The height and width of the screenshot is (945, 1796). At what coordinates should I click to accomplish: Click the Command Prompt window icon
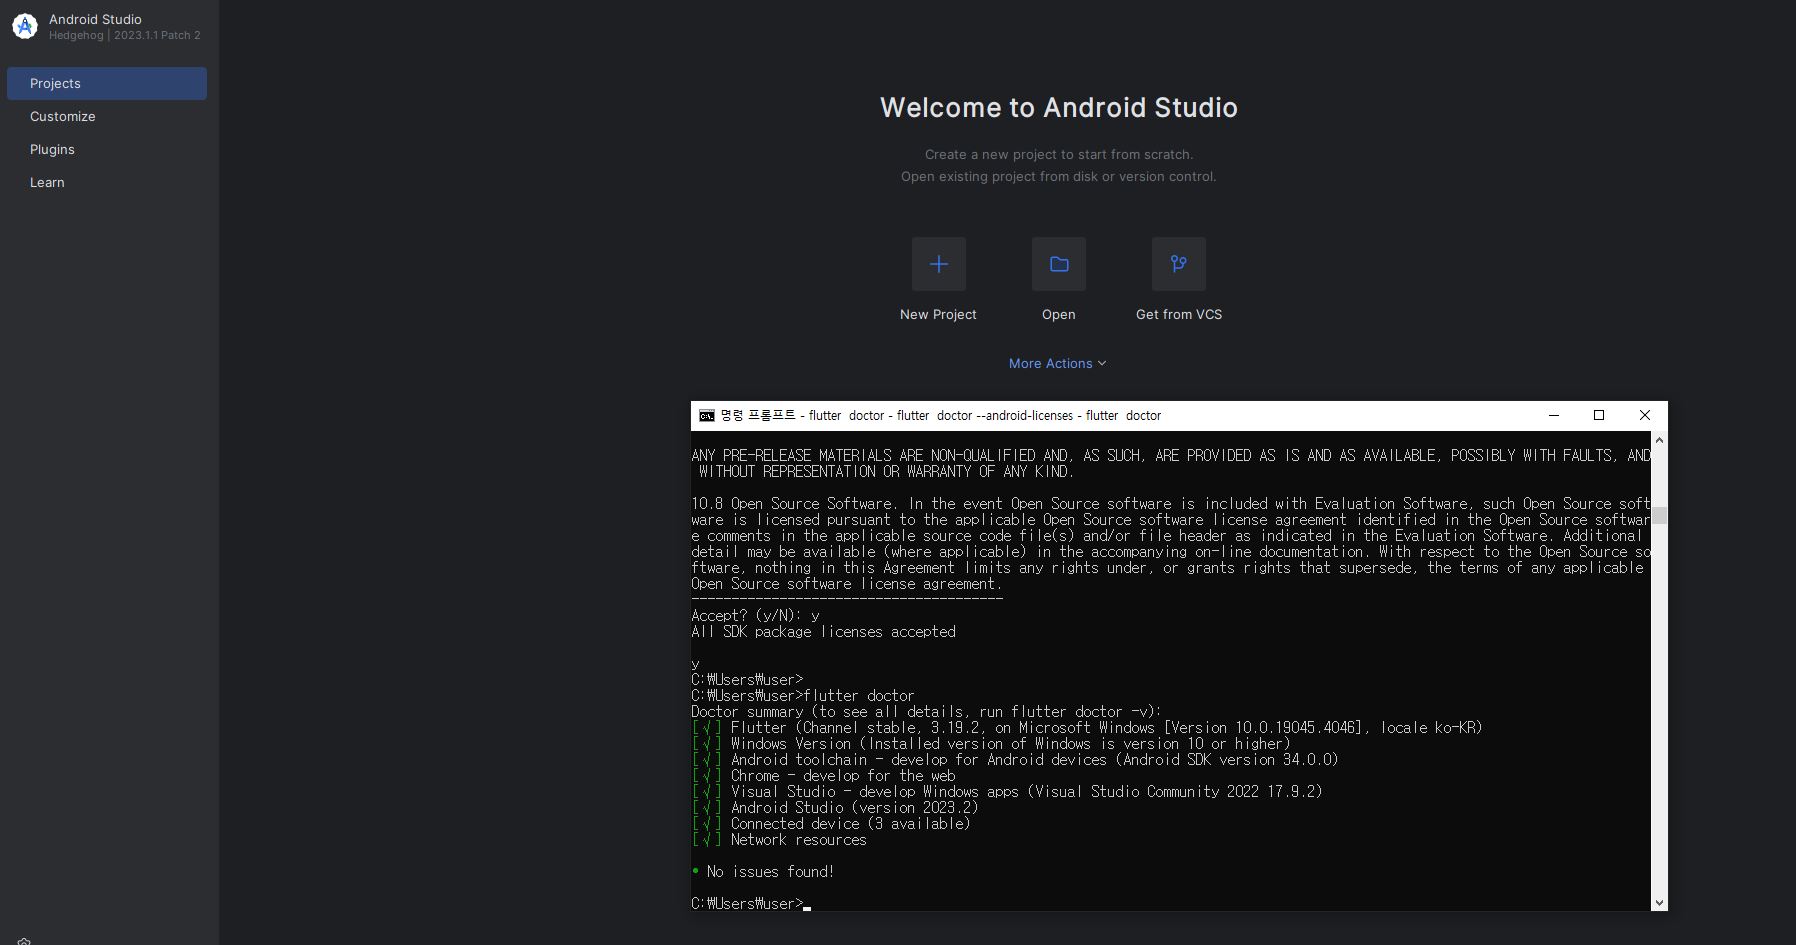[706, 415]
